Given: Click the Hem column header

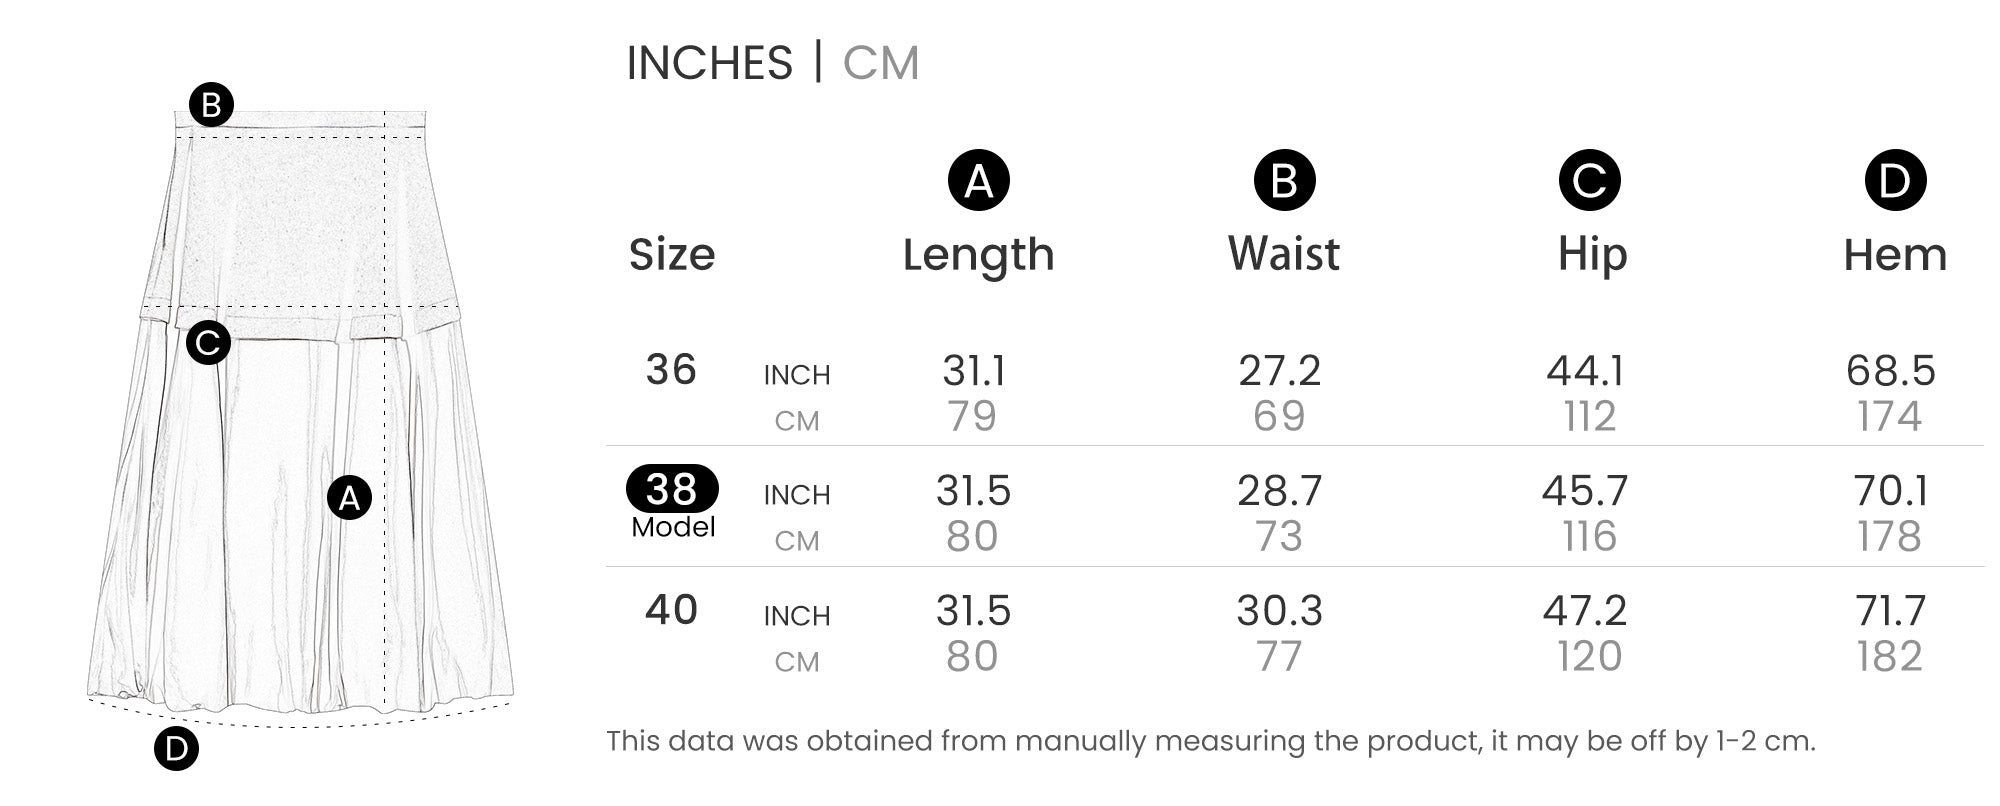Looking at the screenshot, I should tap(1895, 255).
